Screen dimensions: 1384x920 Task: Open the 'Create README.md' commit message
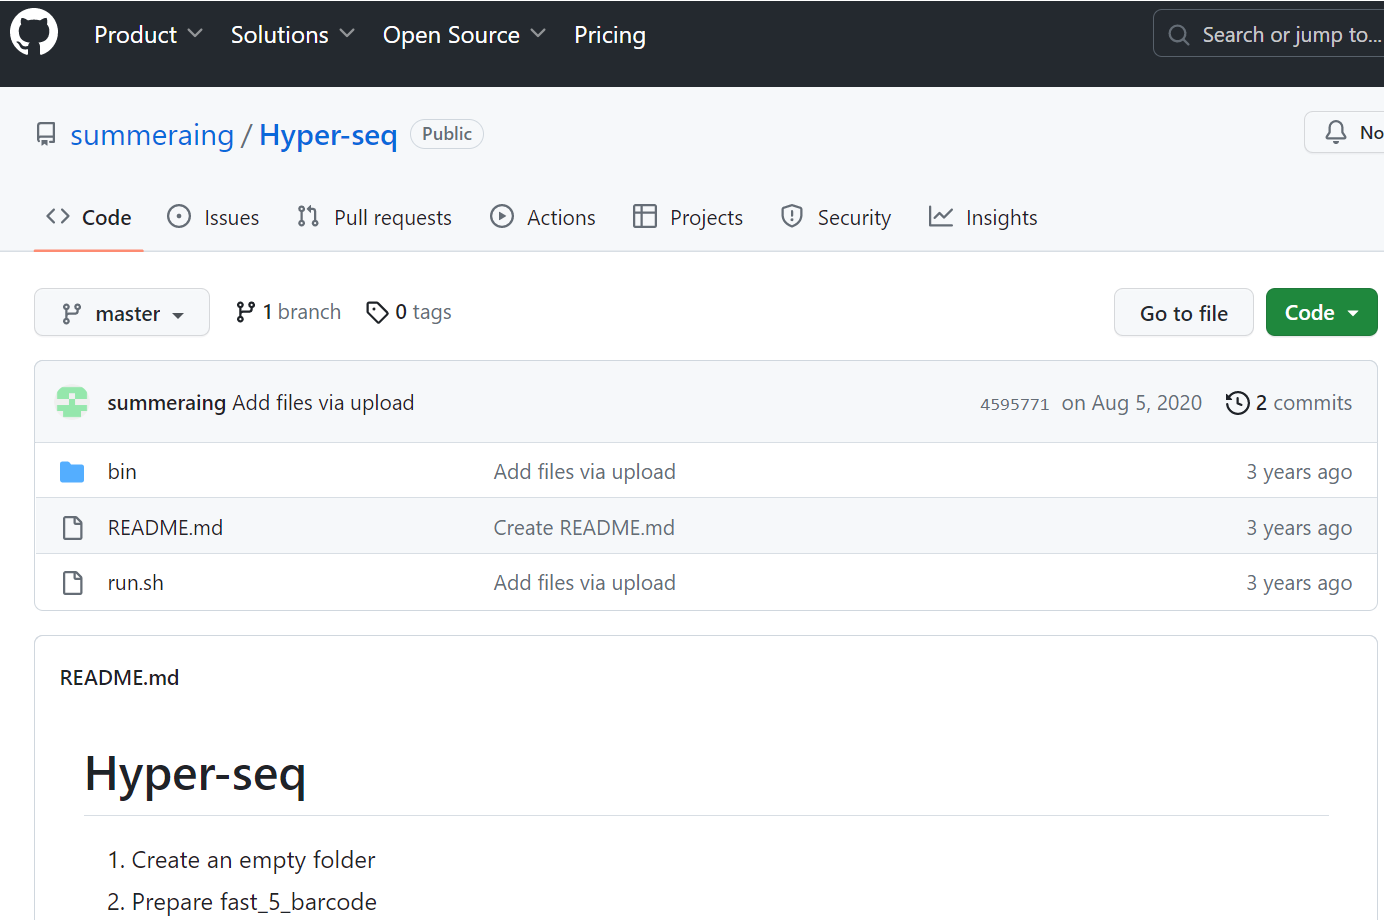[584, 528]
